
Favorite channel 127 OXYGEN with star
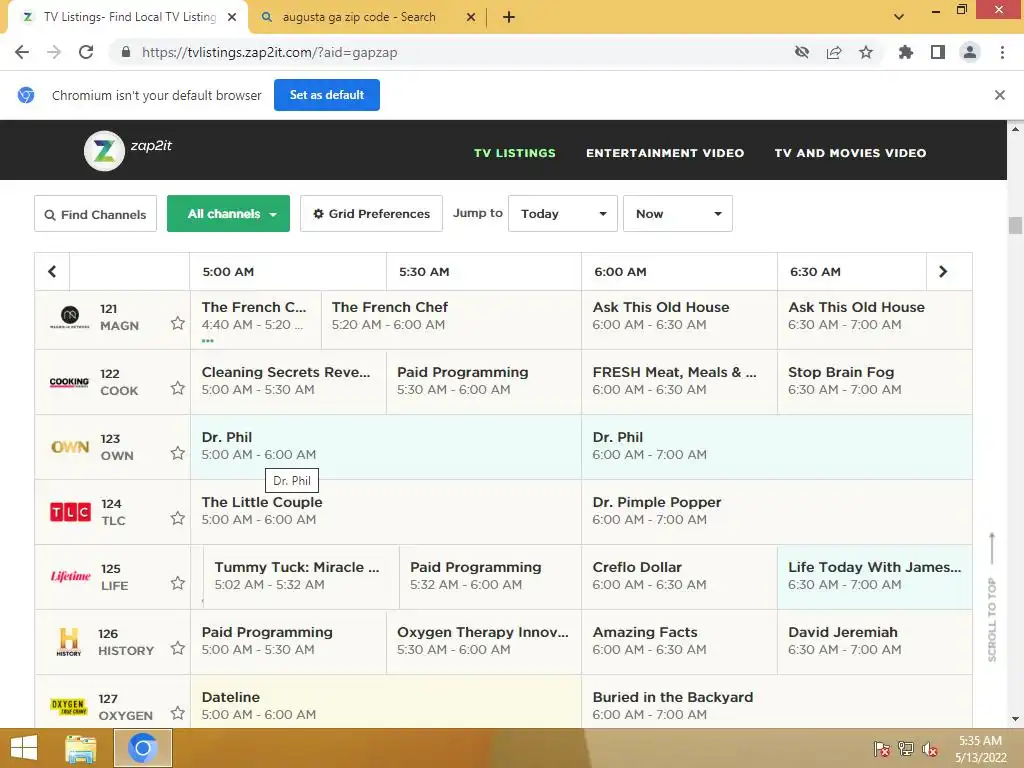(x=178, y=713)
